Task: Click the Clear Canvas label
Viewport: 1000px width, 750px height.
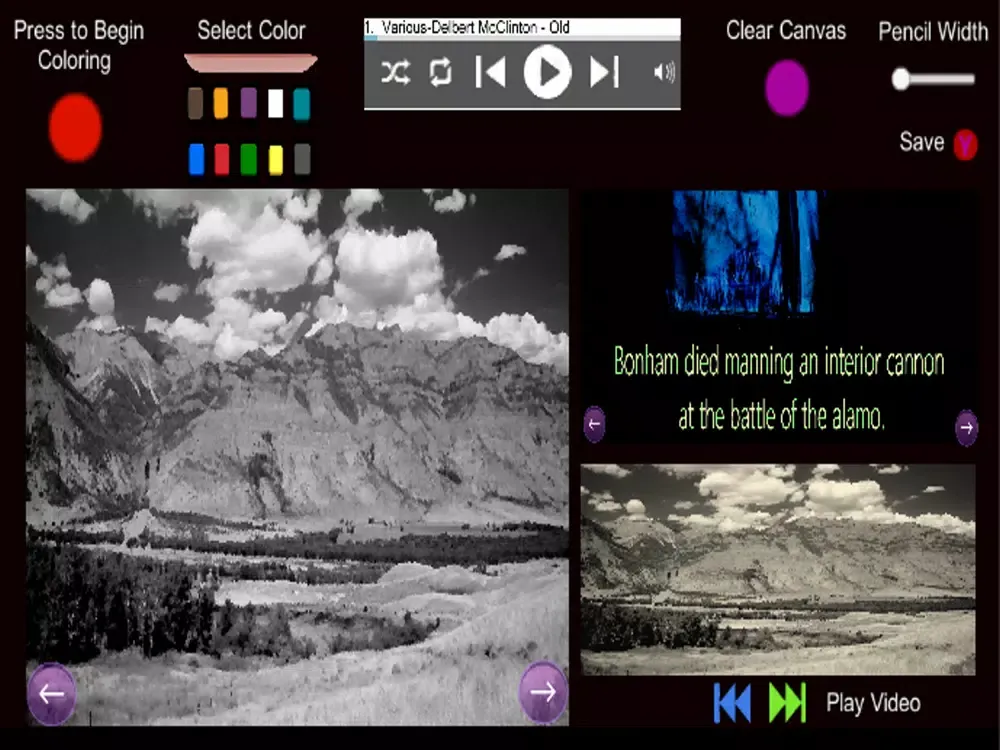Action: [x=786, y=30]
